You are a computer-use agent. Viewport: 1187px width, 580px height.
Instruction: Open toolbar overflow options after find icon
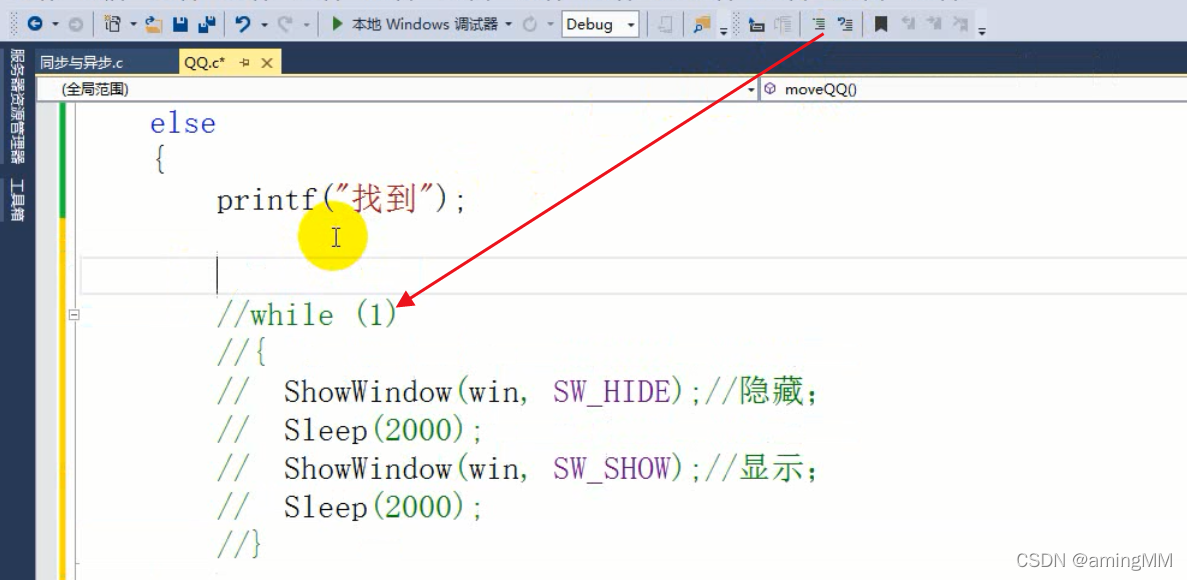[723, 30]
